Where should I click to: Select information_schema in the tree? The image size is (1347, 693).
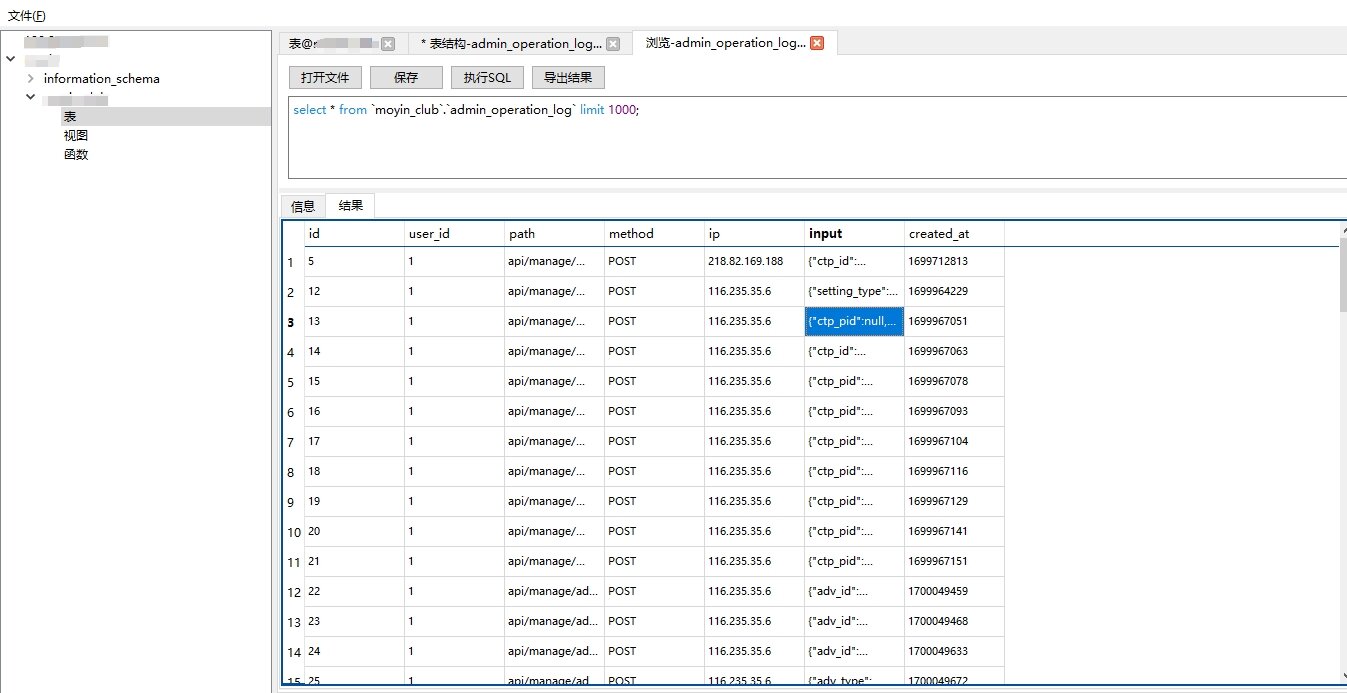click(x=101, y=79)
